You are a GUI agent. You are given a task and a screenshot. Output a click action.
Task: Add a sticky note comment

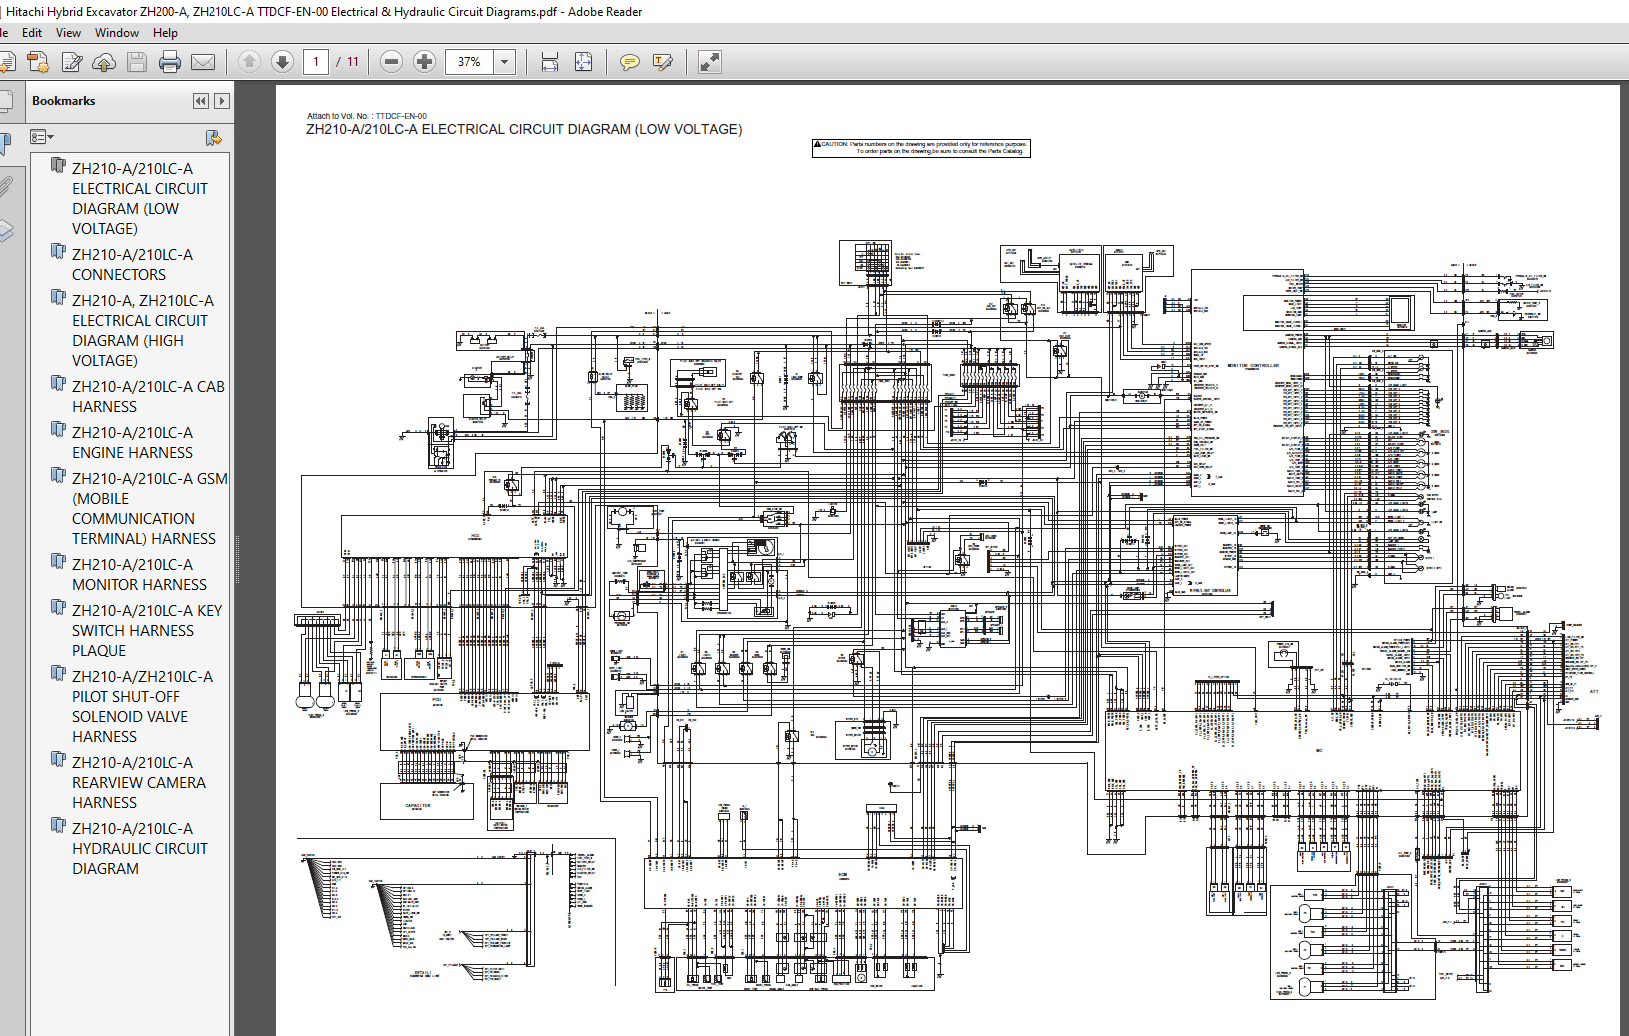point(630,62)
